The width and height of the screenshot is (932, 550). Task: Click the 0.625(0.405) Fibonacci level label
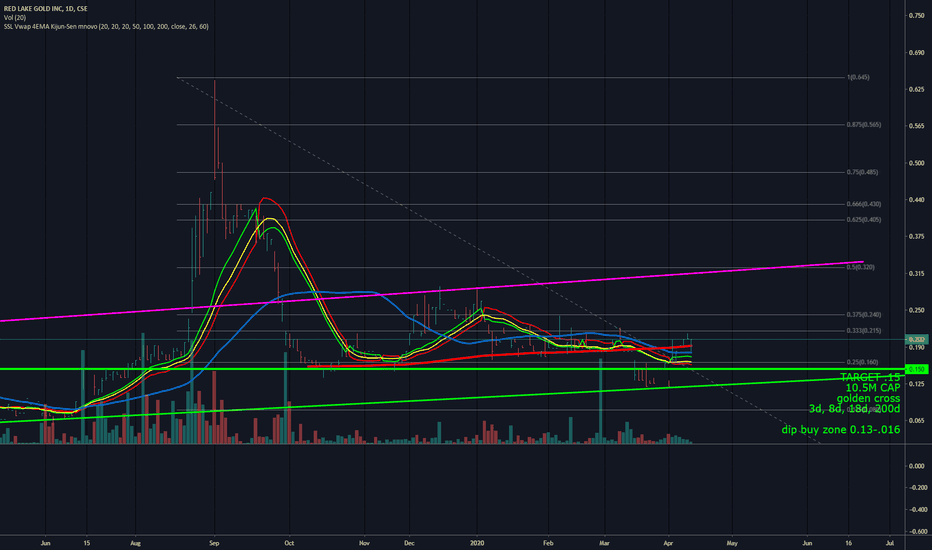[864, 220]
